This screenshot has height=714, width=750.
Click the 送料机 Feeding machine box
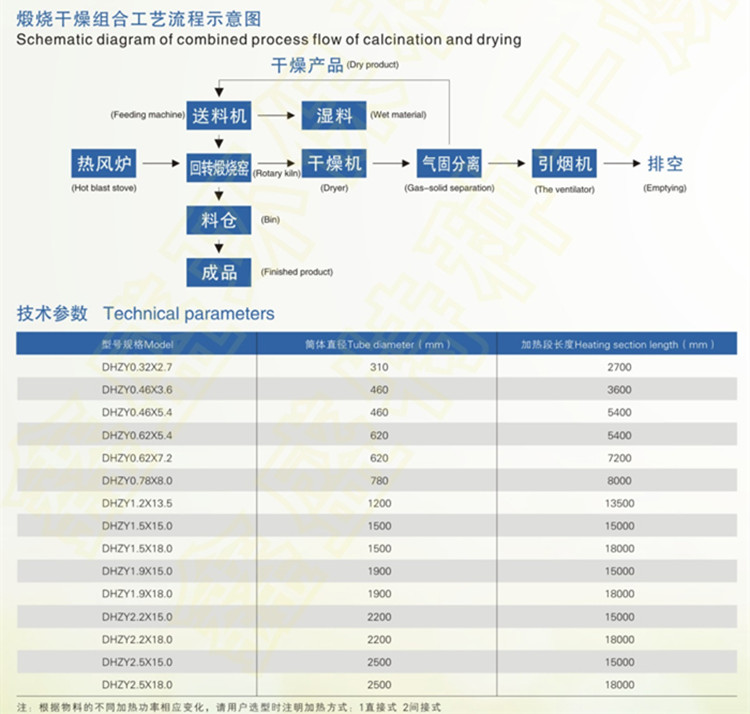click(219, 116)
